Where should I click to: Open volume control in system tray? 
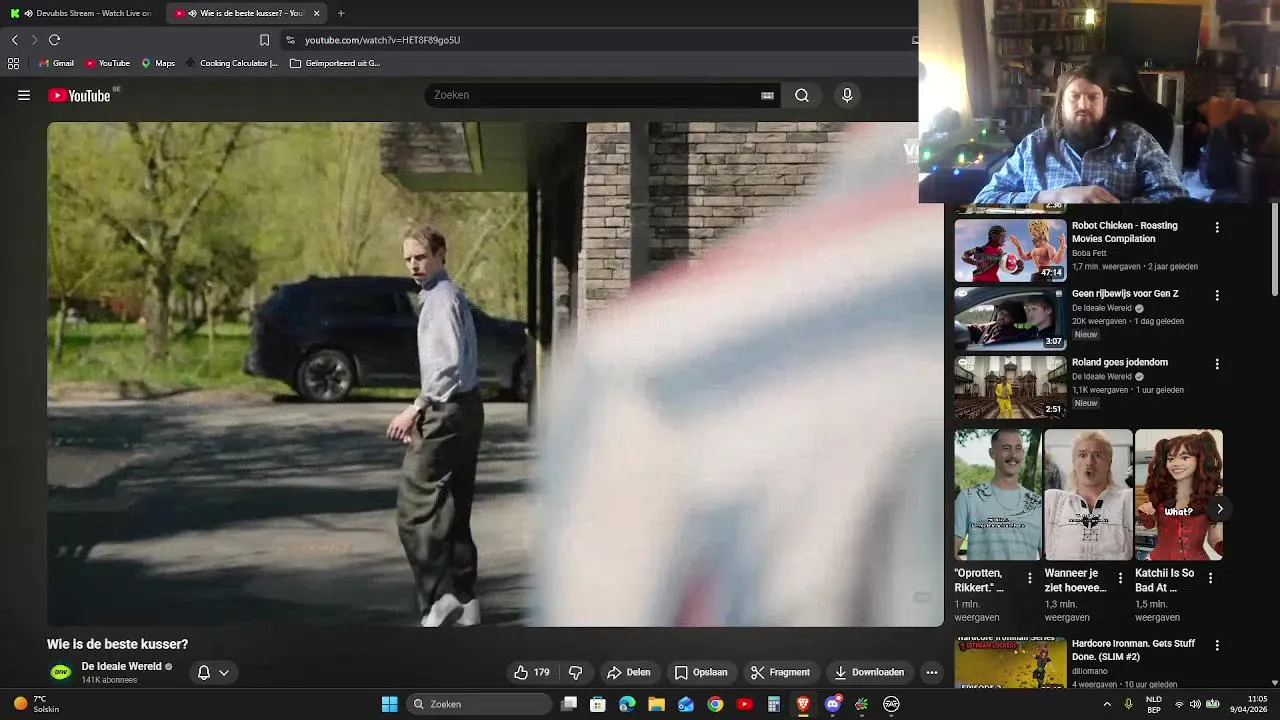[x=1196, y=704]
